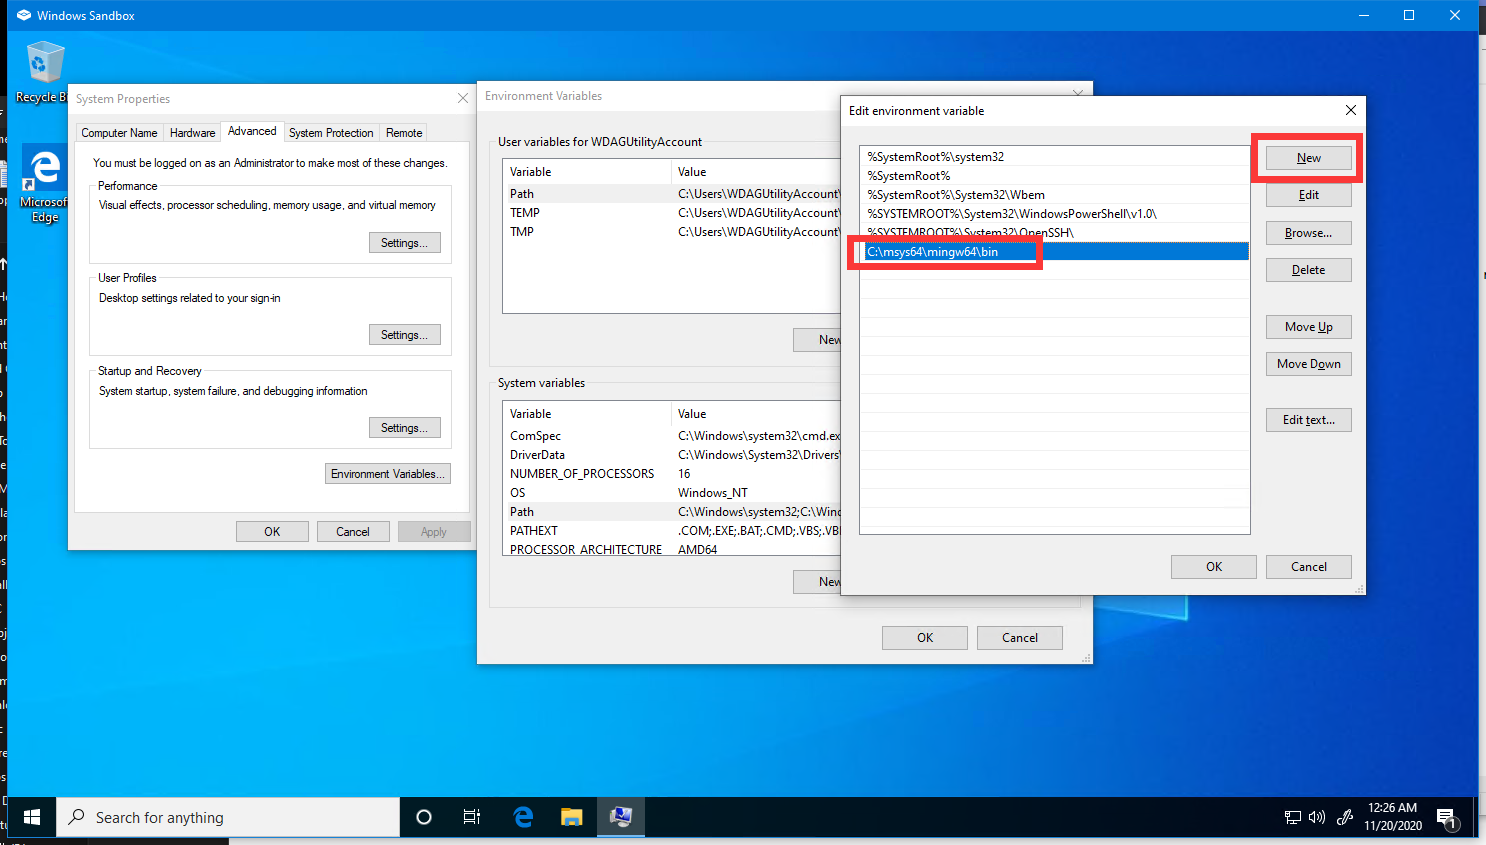Select %SystemRoot%\system32 path entry
This screenshot has width=1486, height=845.
pos(1054,157)
